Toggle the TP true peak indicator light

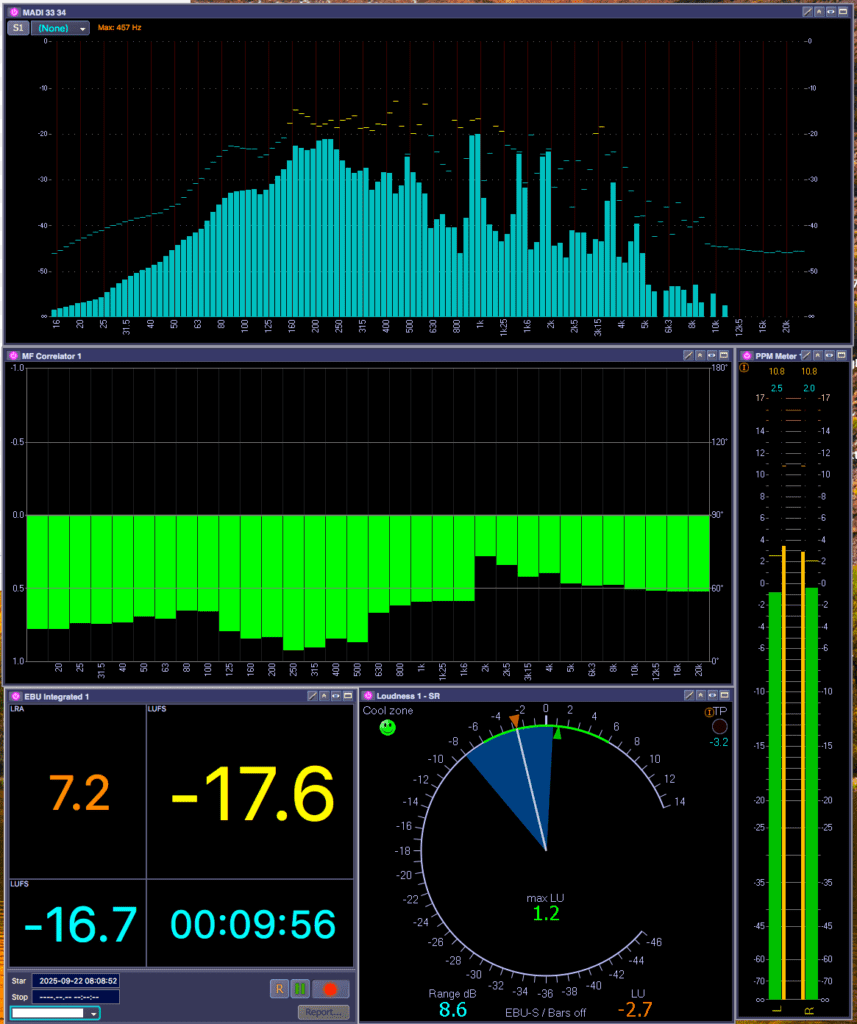click(718, 727)
